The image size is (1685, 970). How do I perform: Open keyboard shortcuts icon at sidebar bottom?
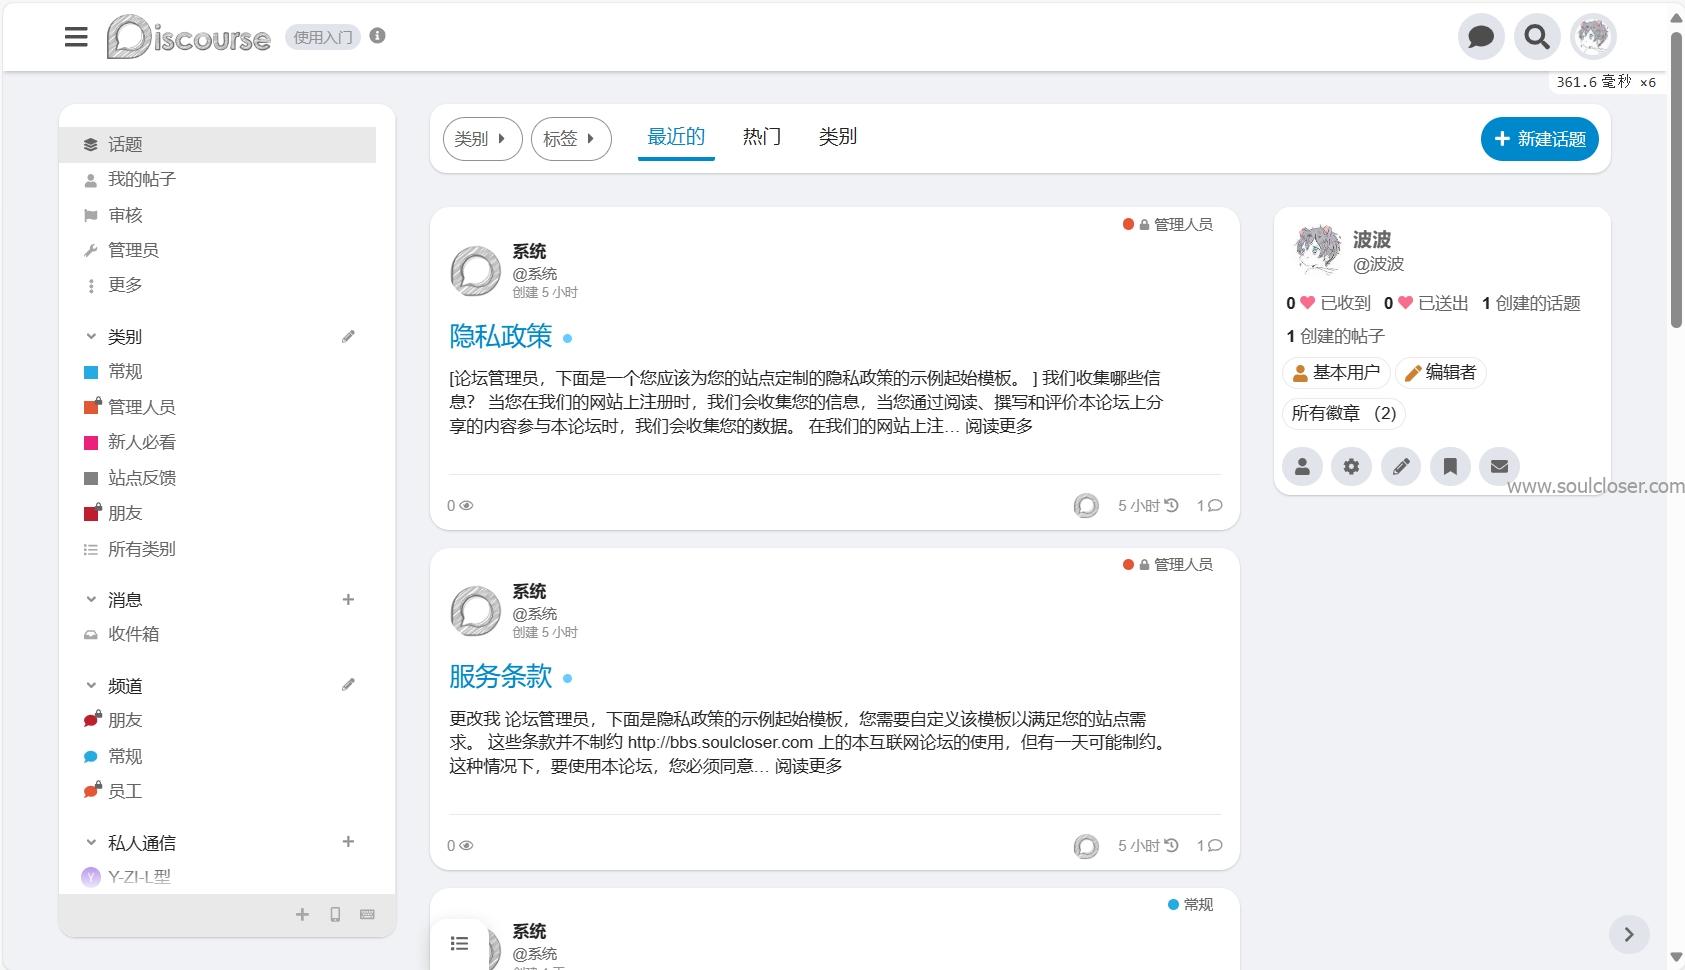click(x=368, y=914)
